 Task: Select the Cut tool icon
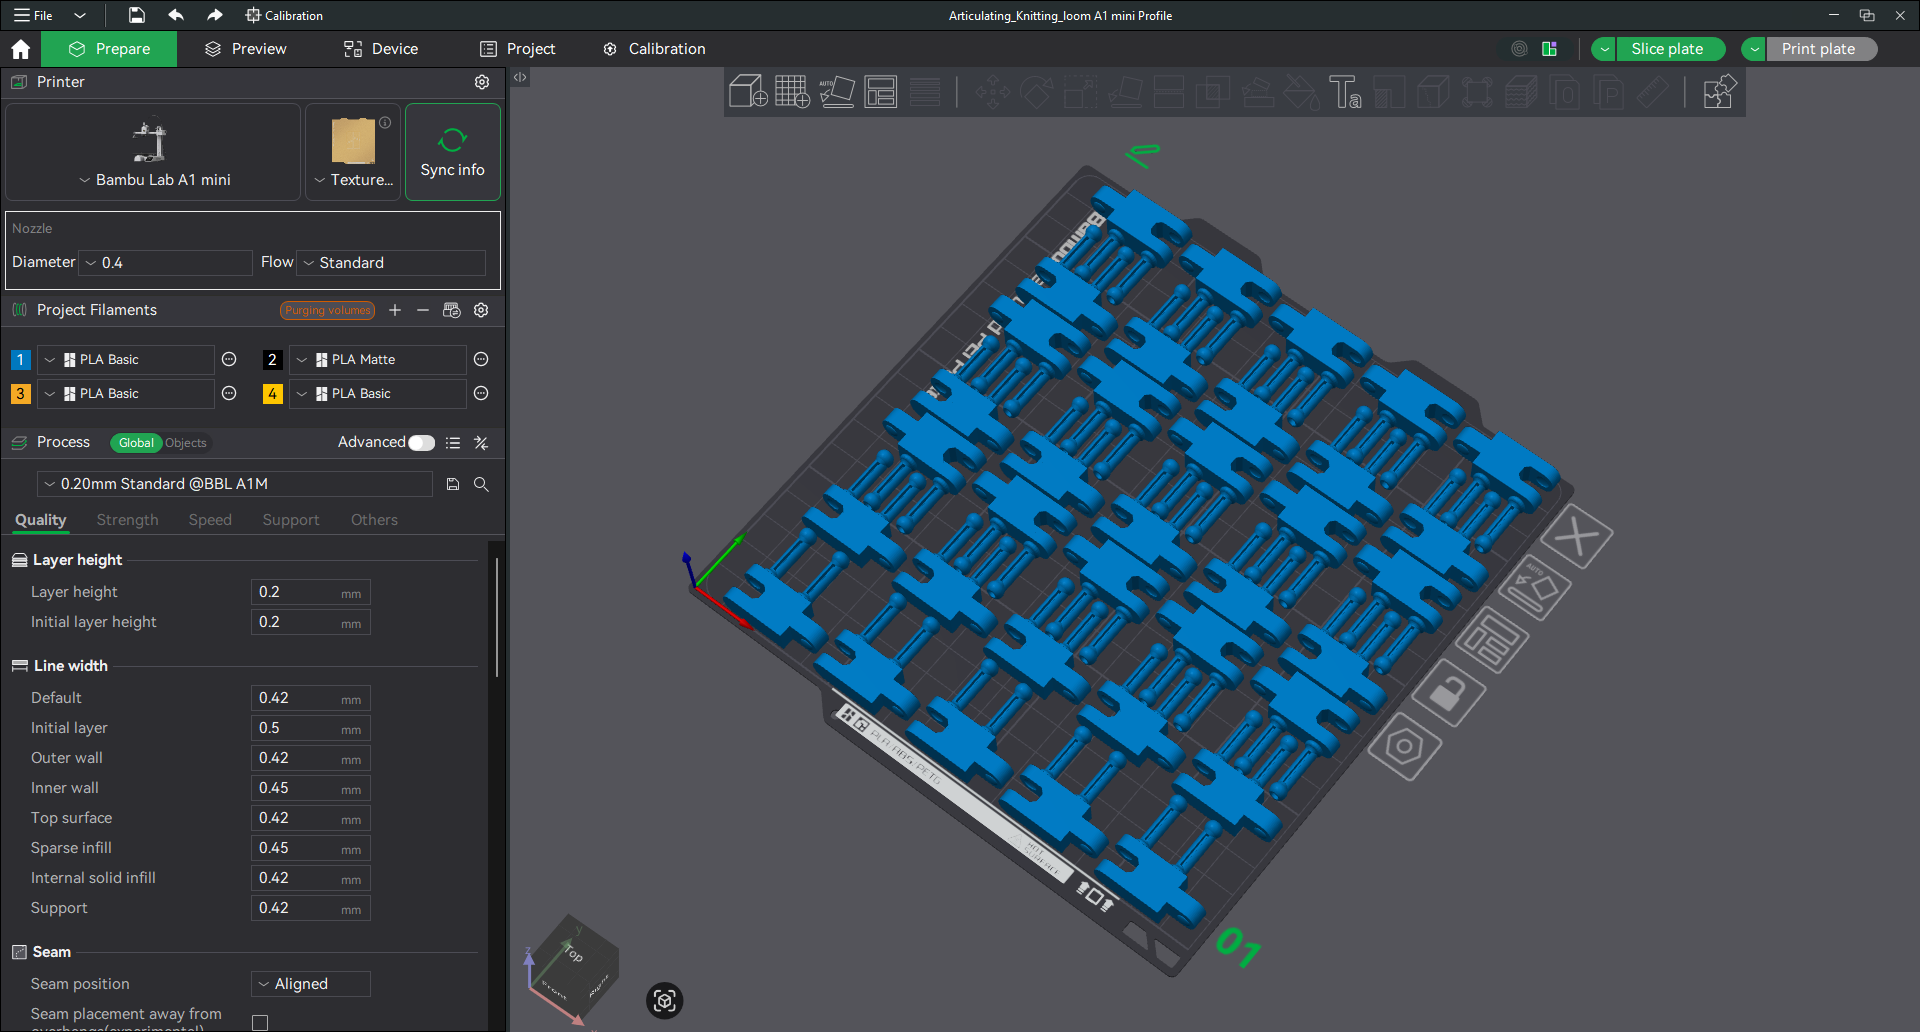tap(1169, 92)
